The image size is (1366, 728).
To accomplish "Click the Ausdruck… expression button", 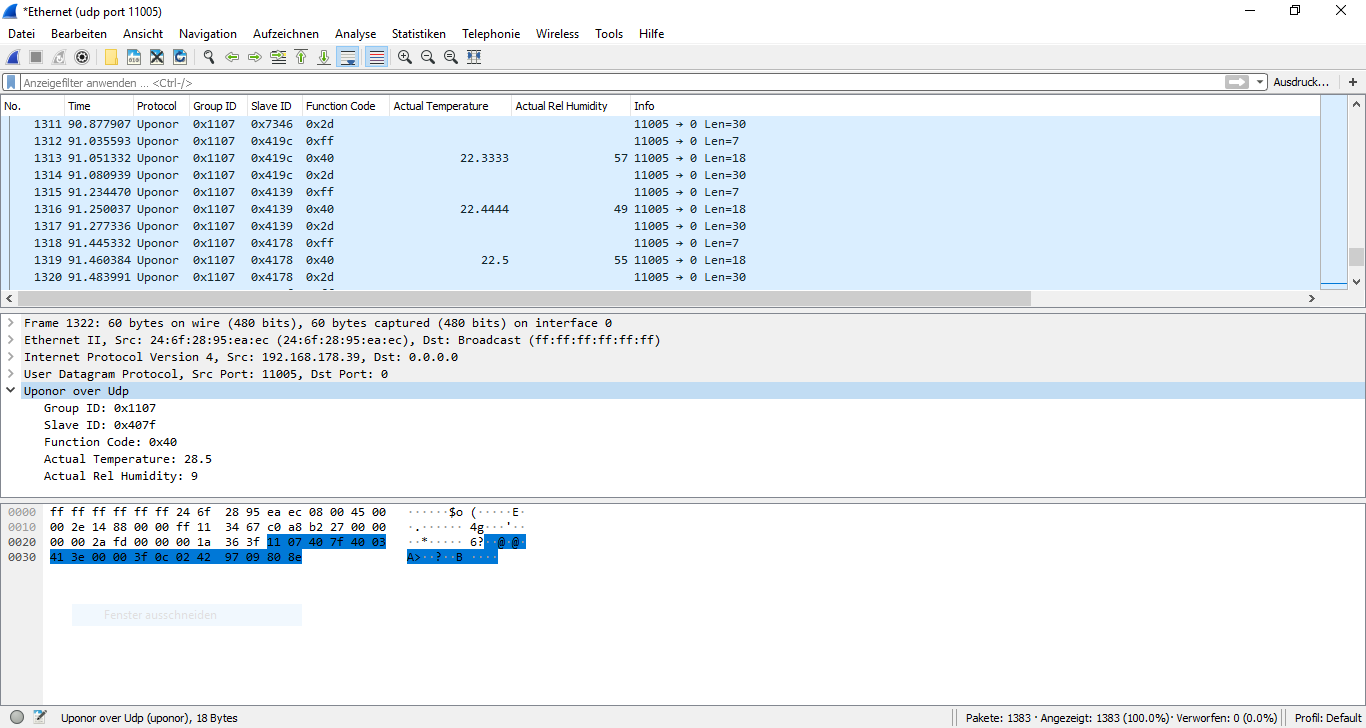I will [1301, 82].
